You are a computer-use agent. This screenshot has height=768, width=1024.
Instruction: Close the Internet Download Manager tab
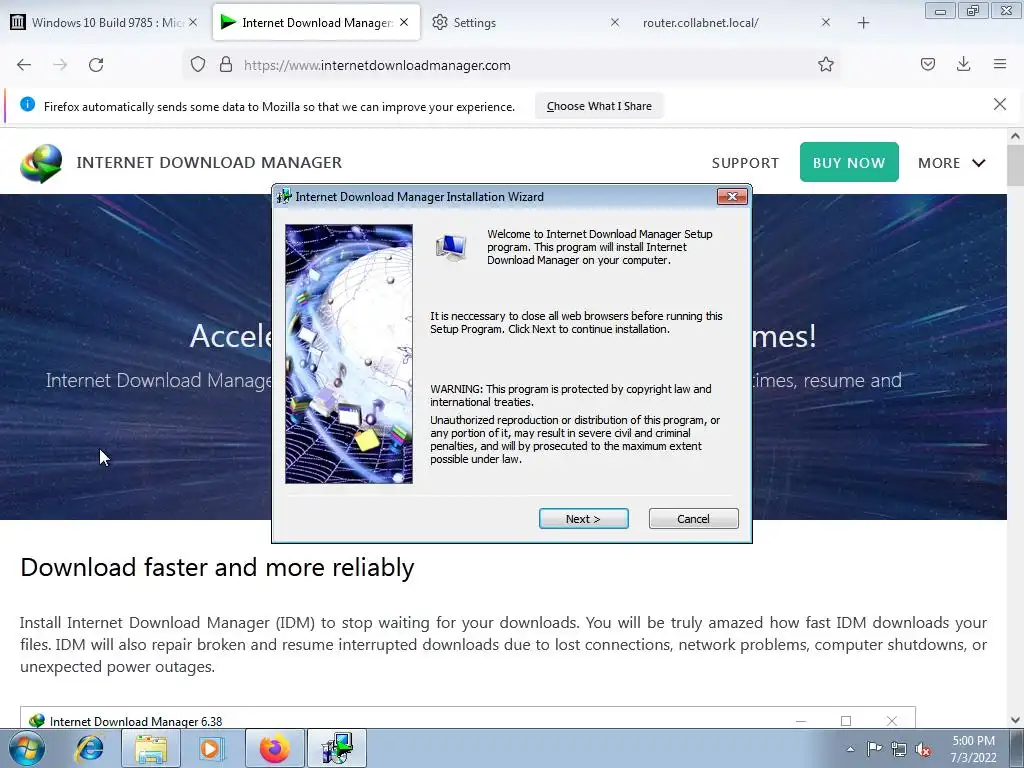(x=404, y=22)
